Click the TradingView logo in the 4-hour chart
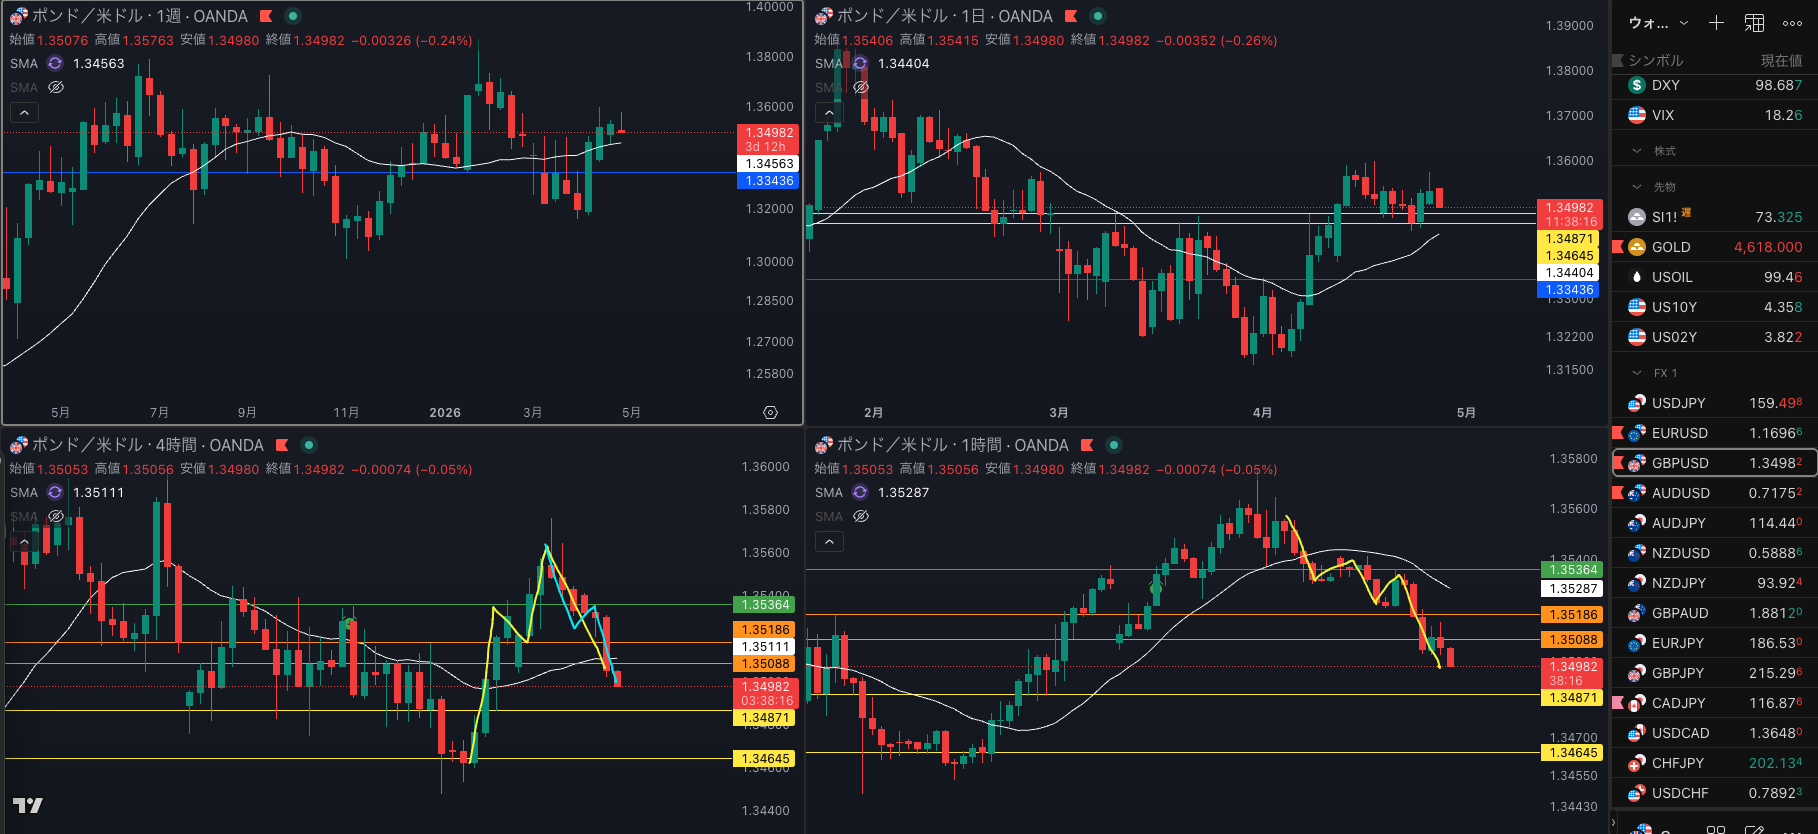This screenshot has width=1818, height=834. (x=27, y=805)
